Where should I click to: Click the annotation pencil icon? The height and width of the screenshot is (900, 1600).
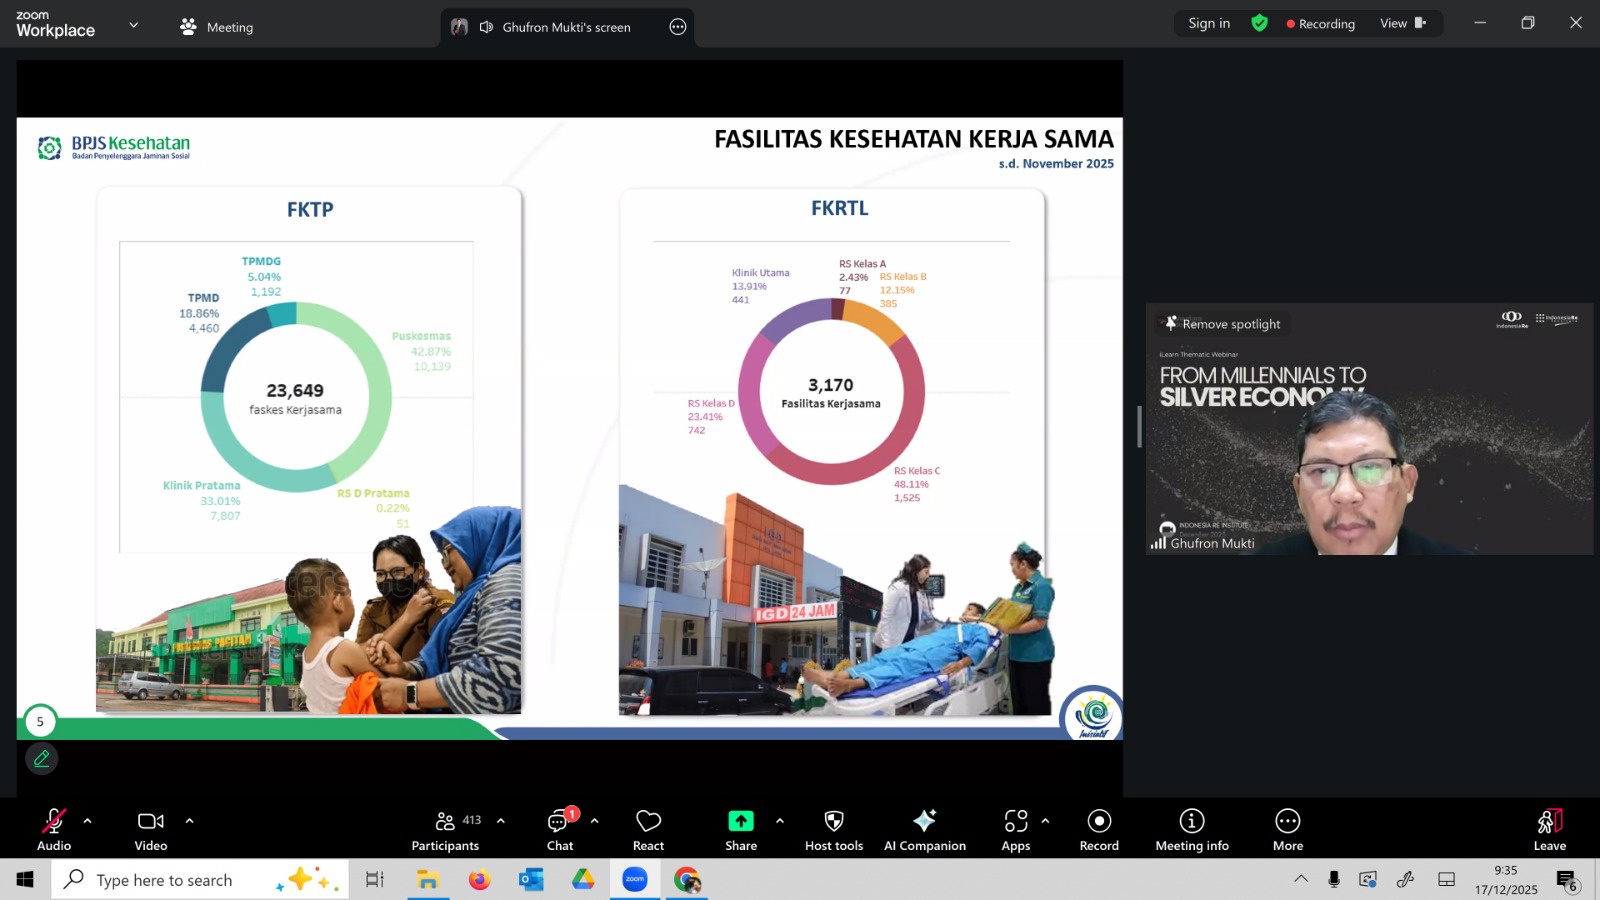[42, 759]
